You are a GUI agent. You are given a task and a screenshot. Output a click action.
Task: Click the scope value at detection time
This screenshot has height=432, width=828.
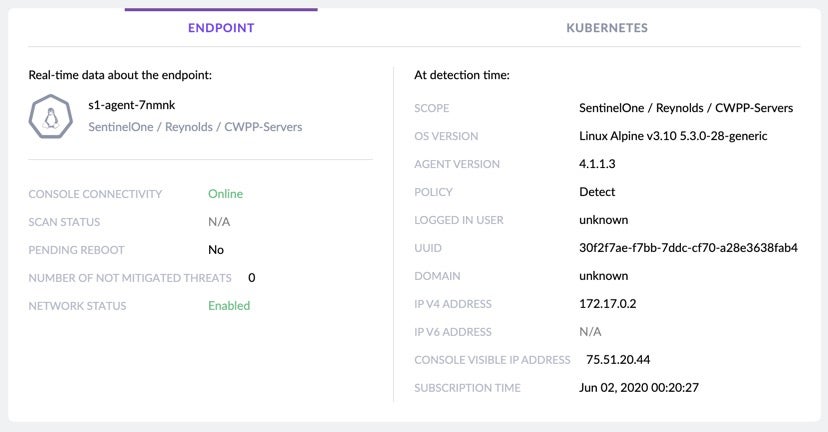point(685,108)
